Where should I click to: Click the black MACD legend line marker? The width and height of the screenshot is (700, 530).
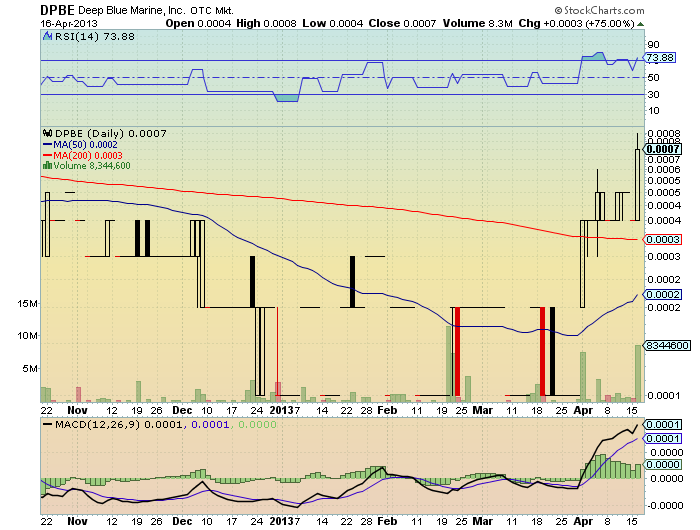(47, 424)
